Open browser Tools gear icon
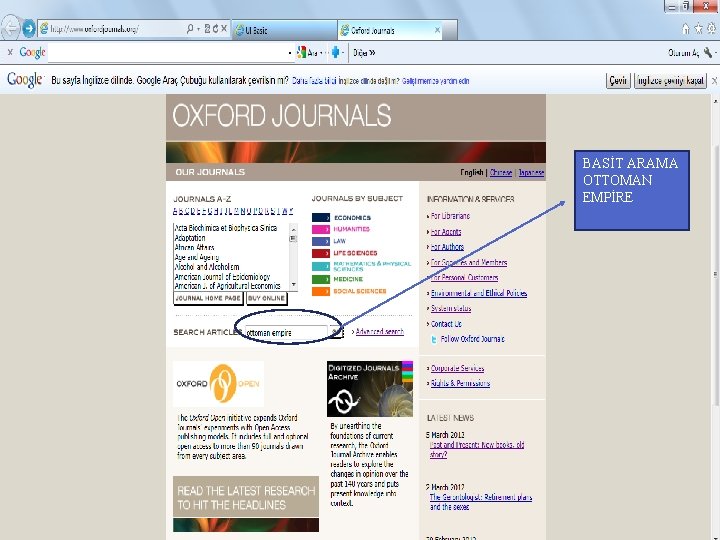This screenshot has width=720, height=540. click(x=711, y=29)
